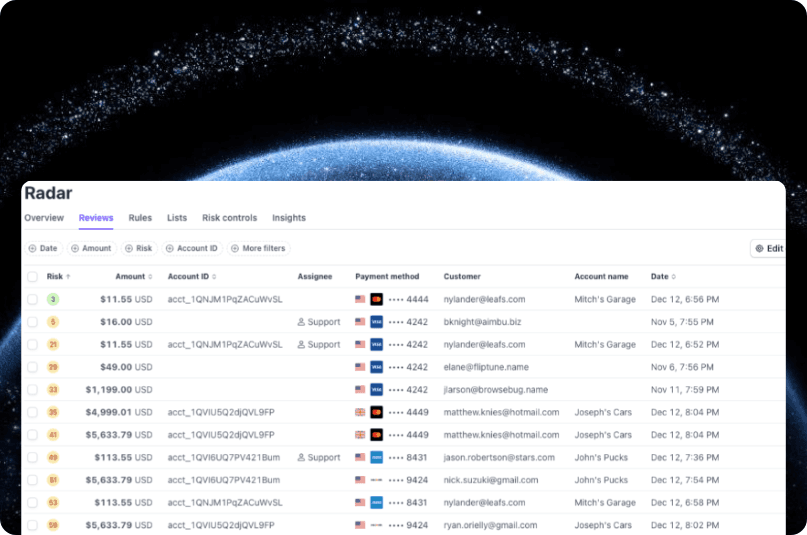
Task: Expand the More filters option
Action: [x=257, y=248]
